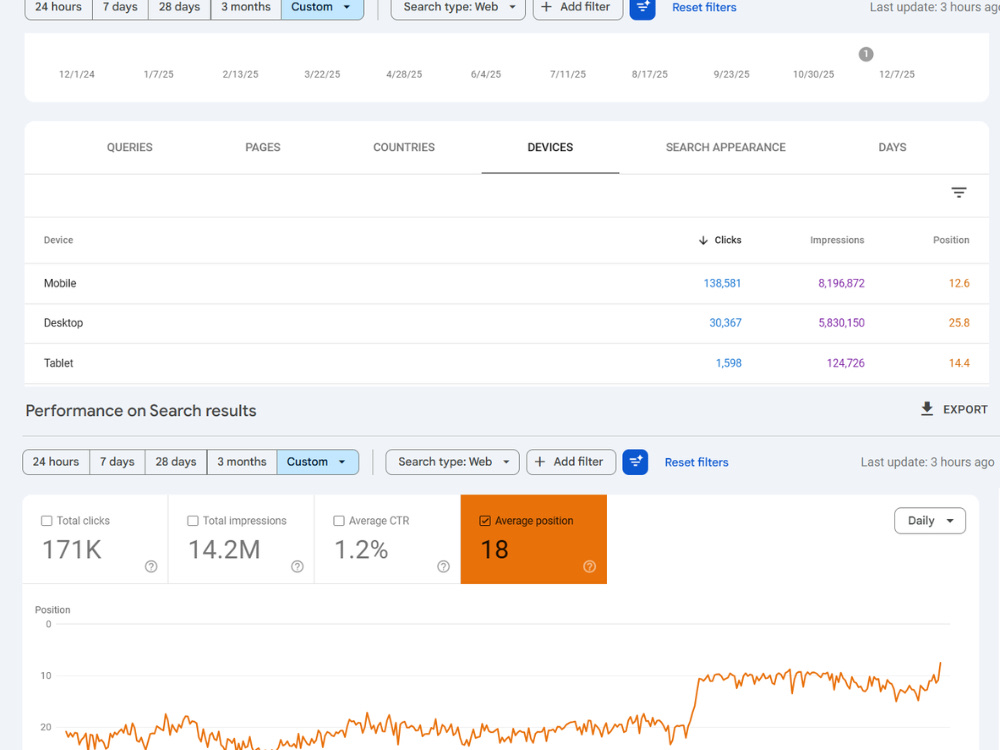Click the Mobile device row
1000x750 pixels.
(506, 283)
